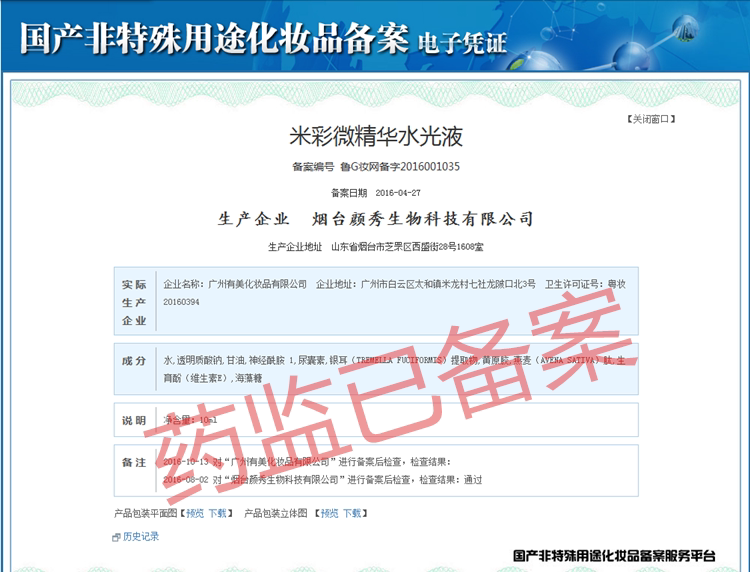Select 广州有美化妆品有限公司 in the 企业名称 field

pos(257,284)
